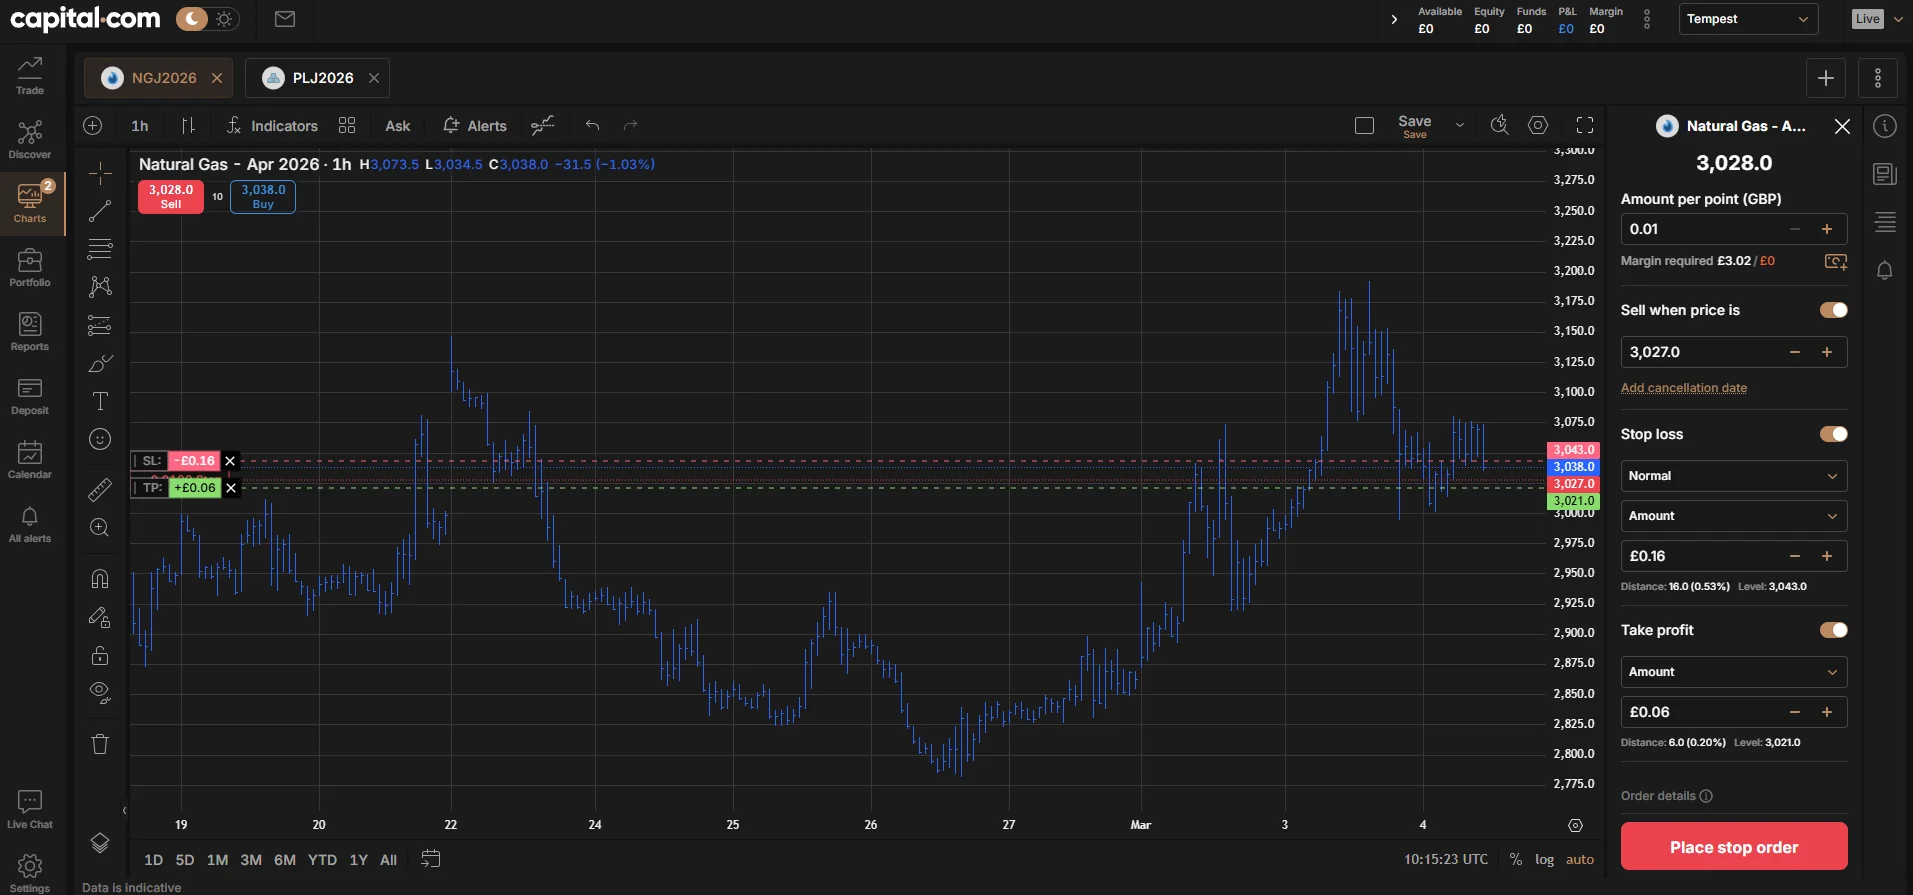Viewport: 1913px width, 895px height.
Task: Save the chart layout
Action: point(1415,126)
